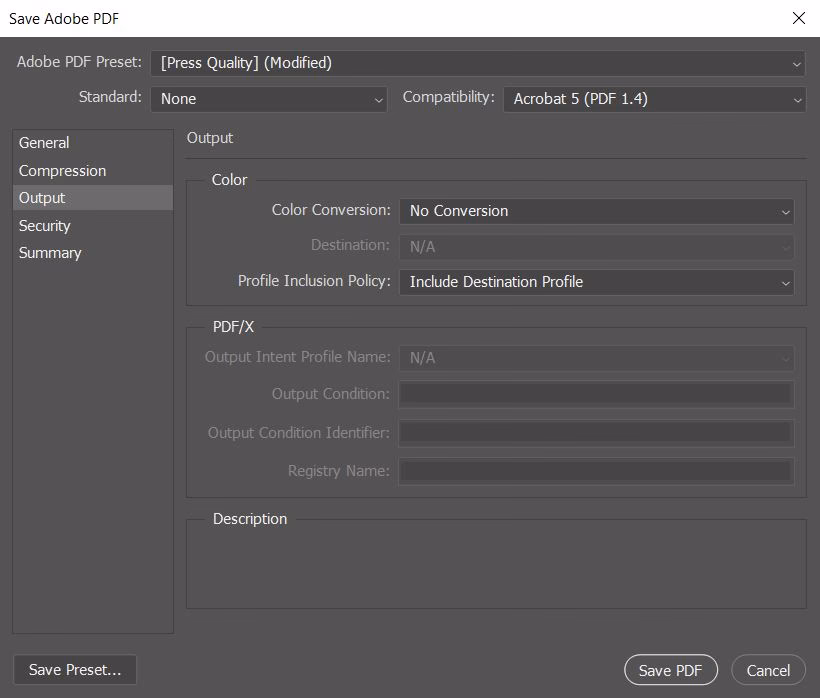
Task: View the Summary section
Action: (50, 253)
